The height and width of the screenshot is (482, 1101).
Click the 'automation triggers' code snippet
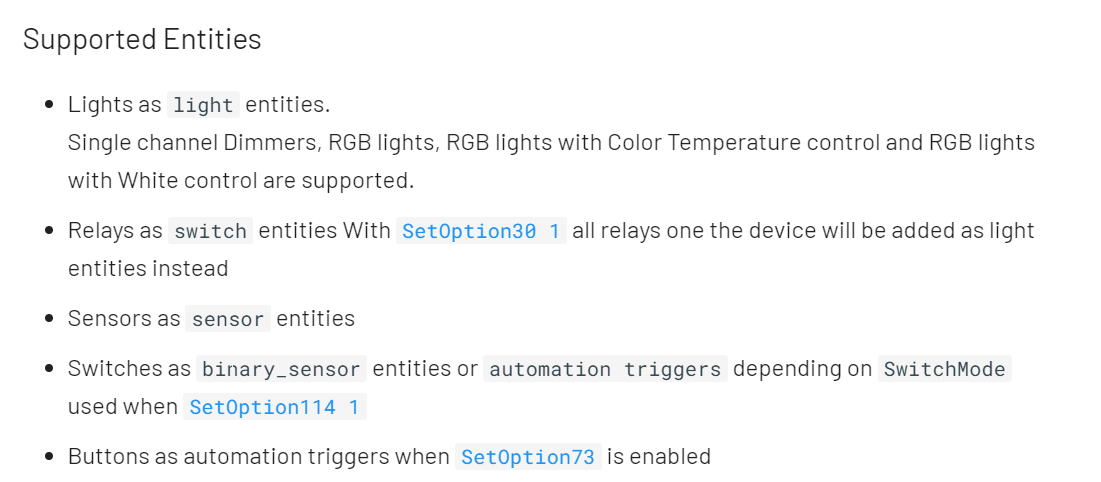[605, 369]
